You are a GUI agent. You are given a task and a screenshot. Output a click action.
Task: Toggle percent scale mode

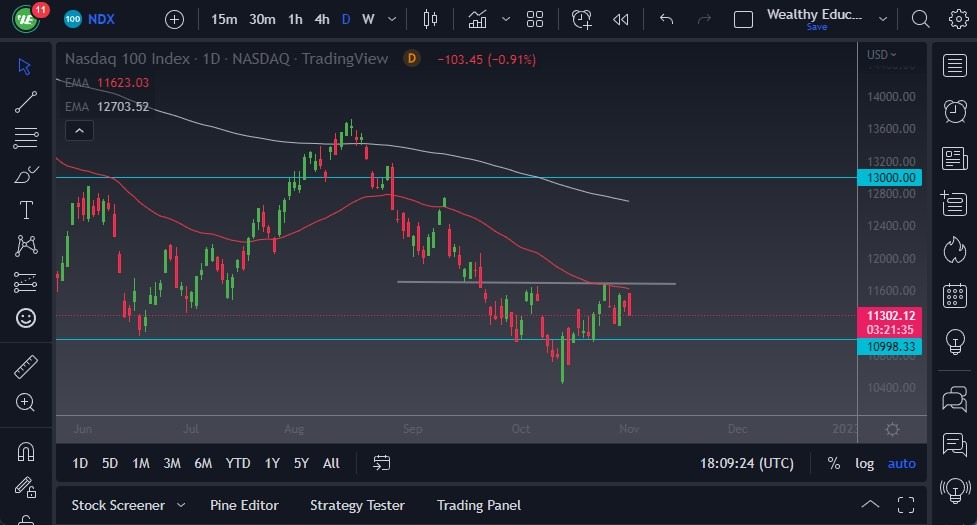(834, 463)
